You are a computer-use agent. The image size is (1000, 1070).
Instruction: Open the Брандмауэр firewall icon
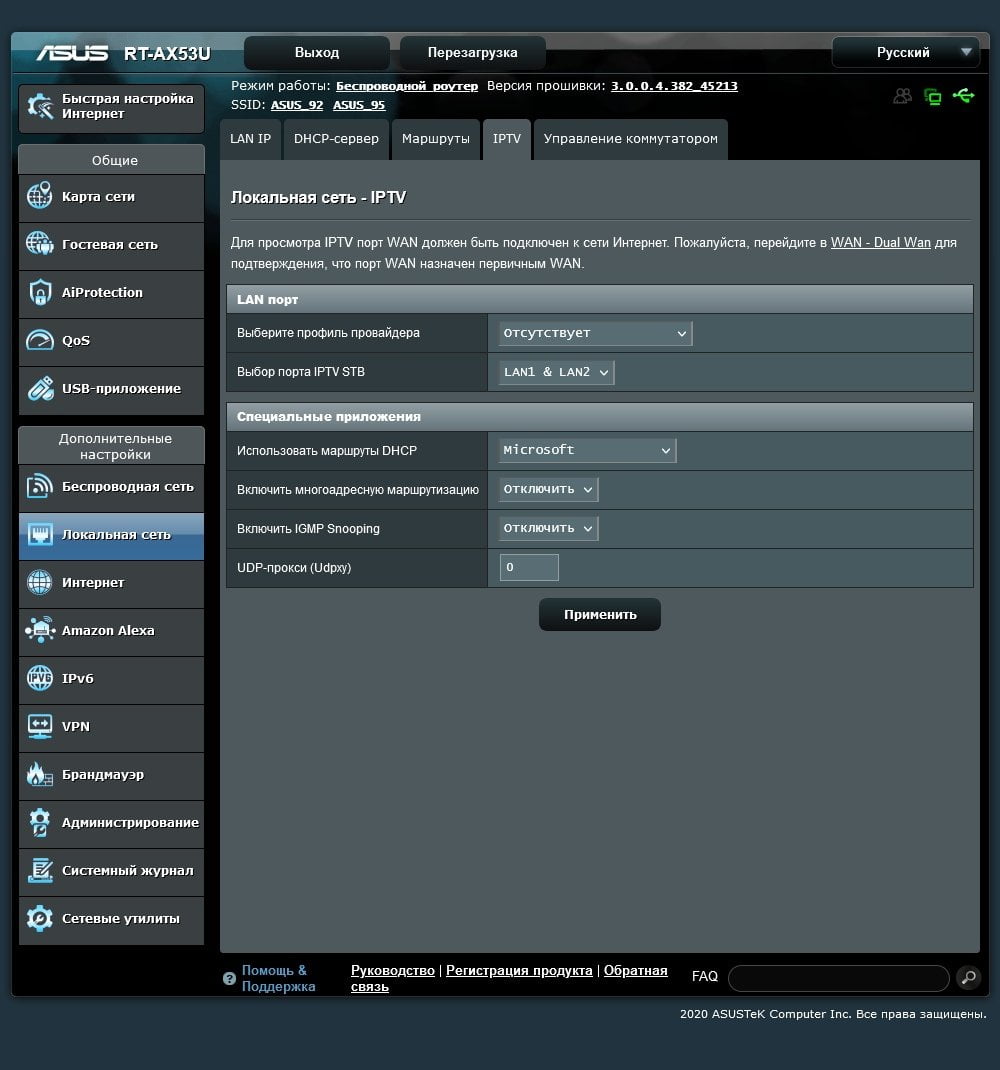[x=40, y=775]
